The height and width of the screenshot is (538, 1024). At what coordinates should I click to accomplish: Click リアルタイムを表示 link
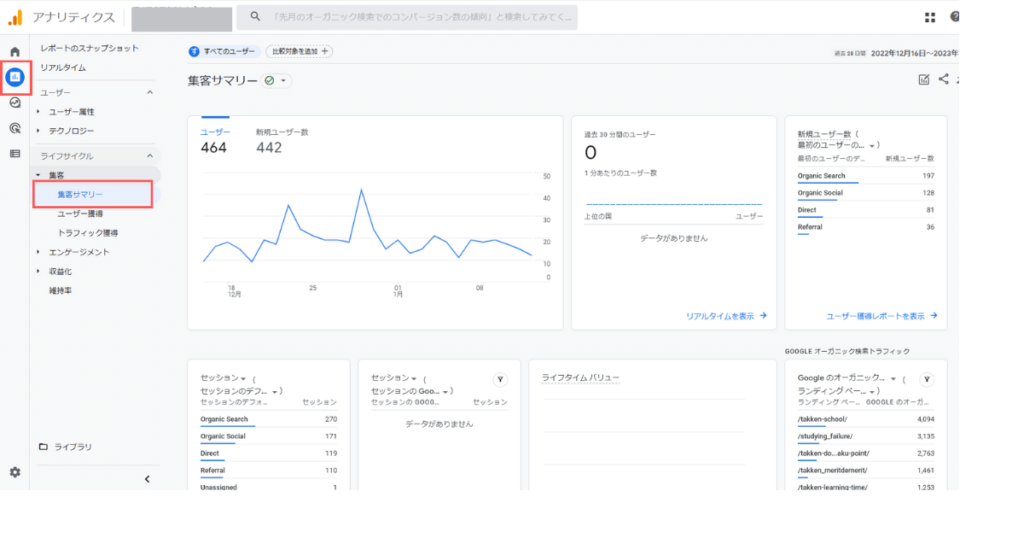(x=726, y=316)
